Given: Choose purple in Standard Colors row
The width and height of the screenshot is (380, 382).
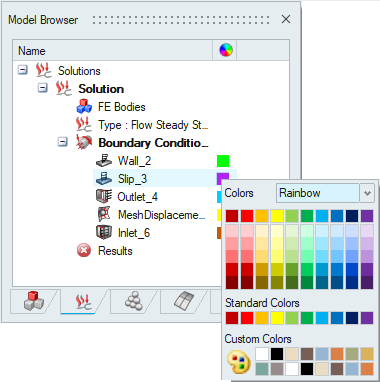Looking at the screenshot, I should pyautogui.click(x=367, y=318).
